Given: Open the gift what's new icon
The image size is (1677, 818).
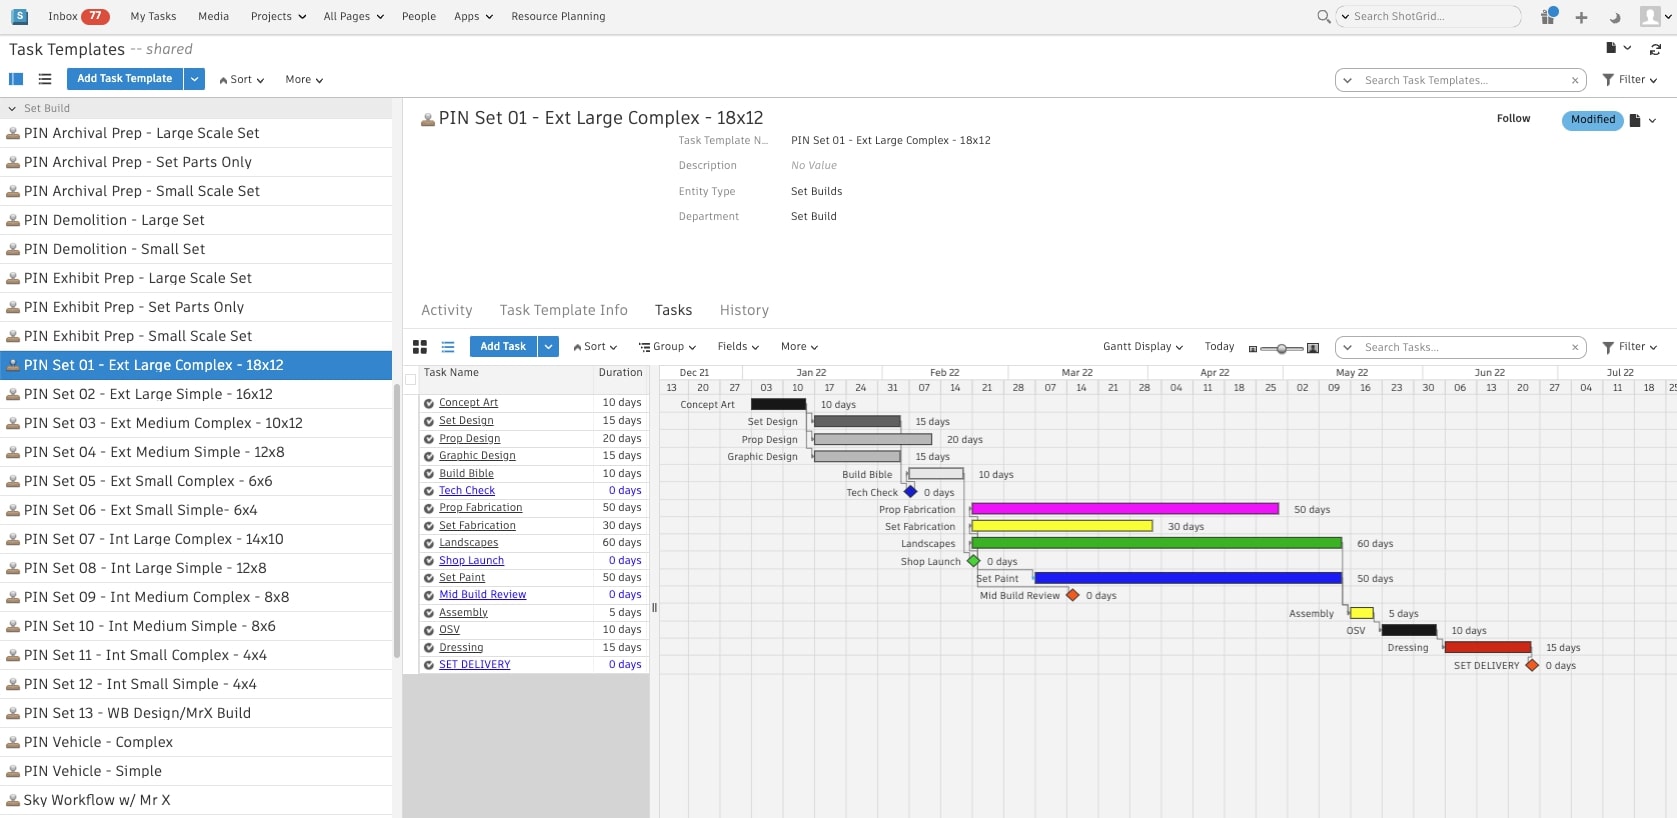Looking at the screenshot, I should (1548, 16).
